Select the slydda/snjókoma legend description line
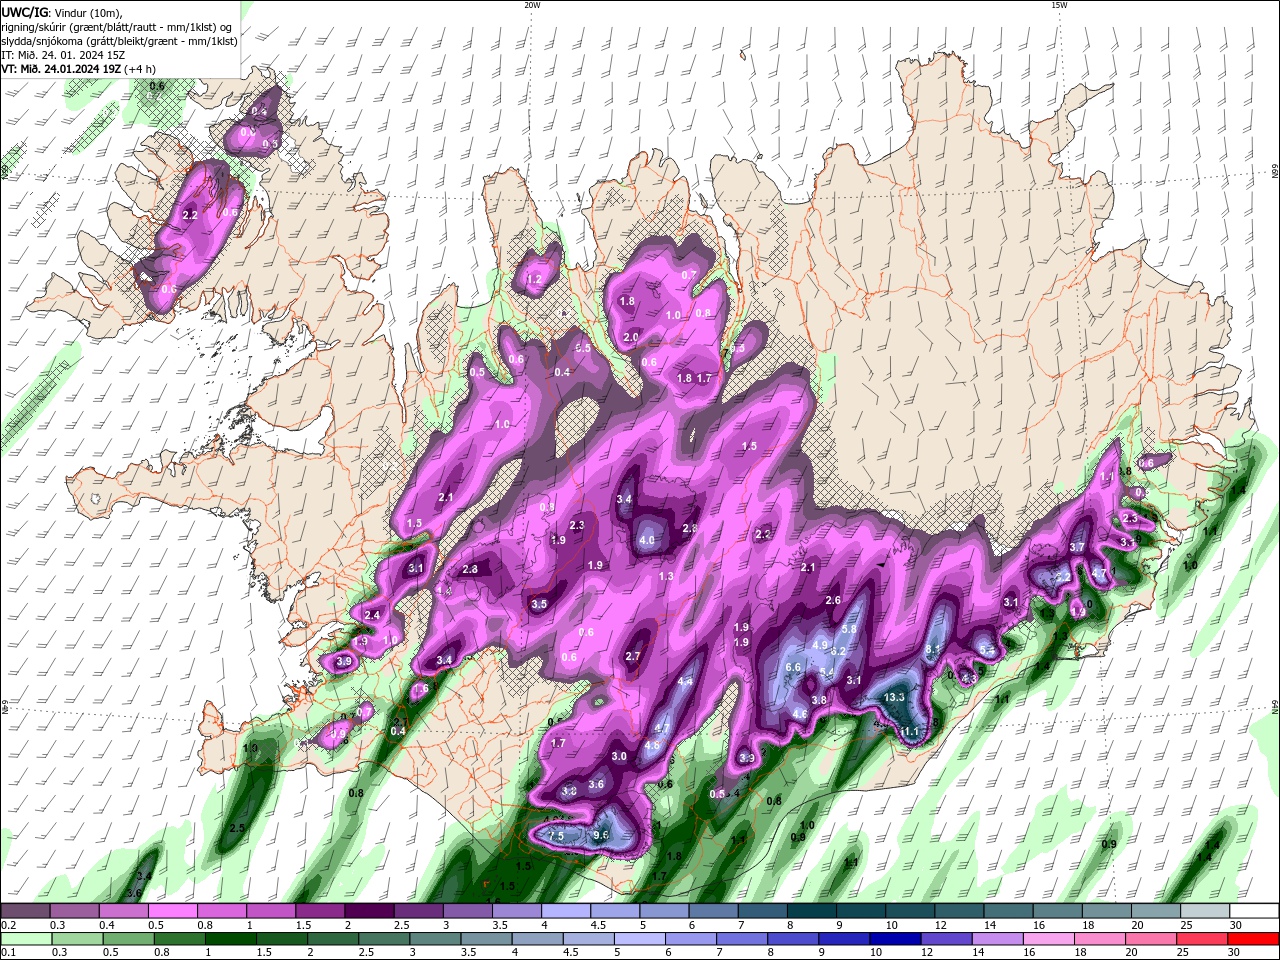 pyautogui.click(x=119, y=41)
